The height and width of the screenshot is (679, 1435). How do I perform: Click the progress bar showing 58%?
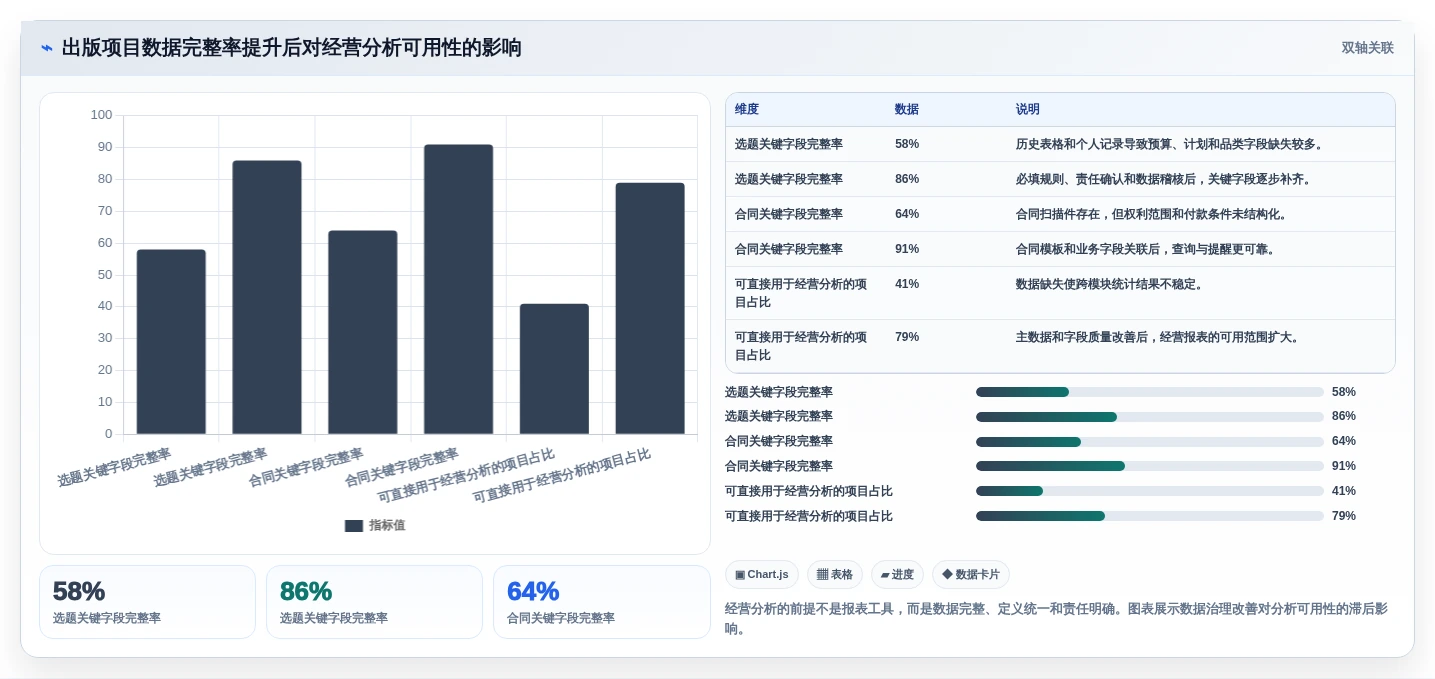[1150, 392]
